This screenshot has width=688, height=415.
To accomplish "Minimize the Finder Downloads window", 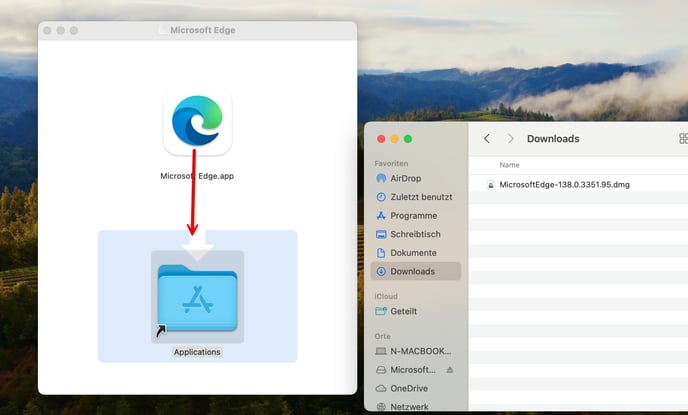I will tap(394, 139).
